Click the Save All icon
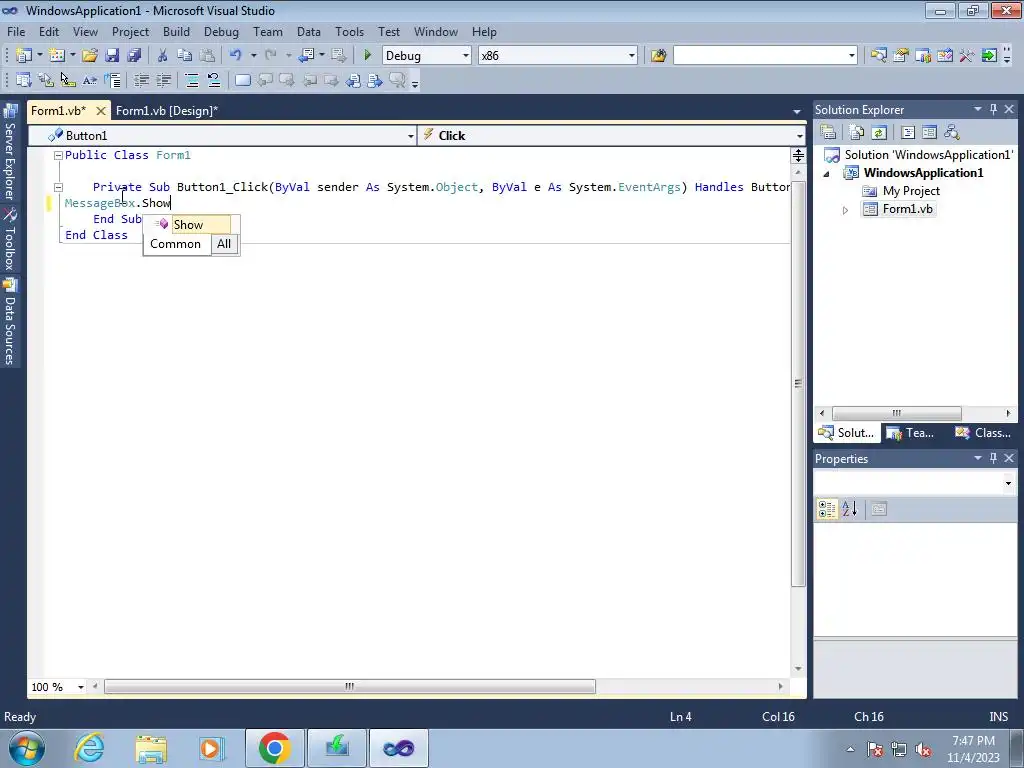This screenshot has width=1024, height=768. (135, 56)
